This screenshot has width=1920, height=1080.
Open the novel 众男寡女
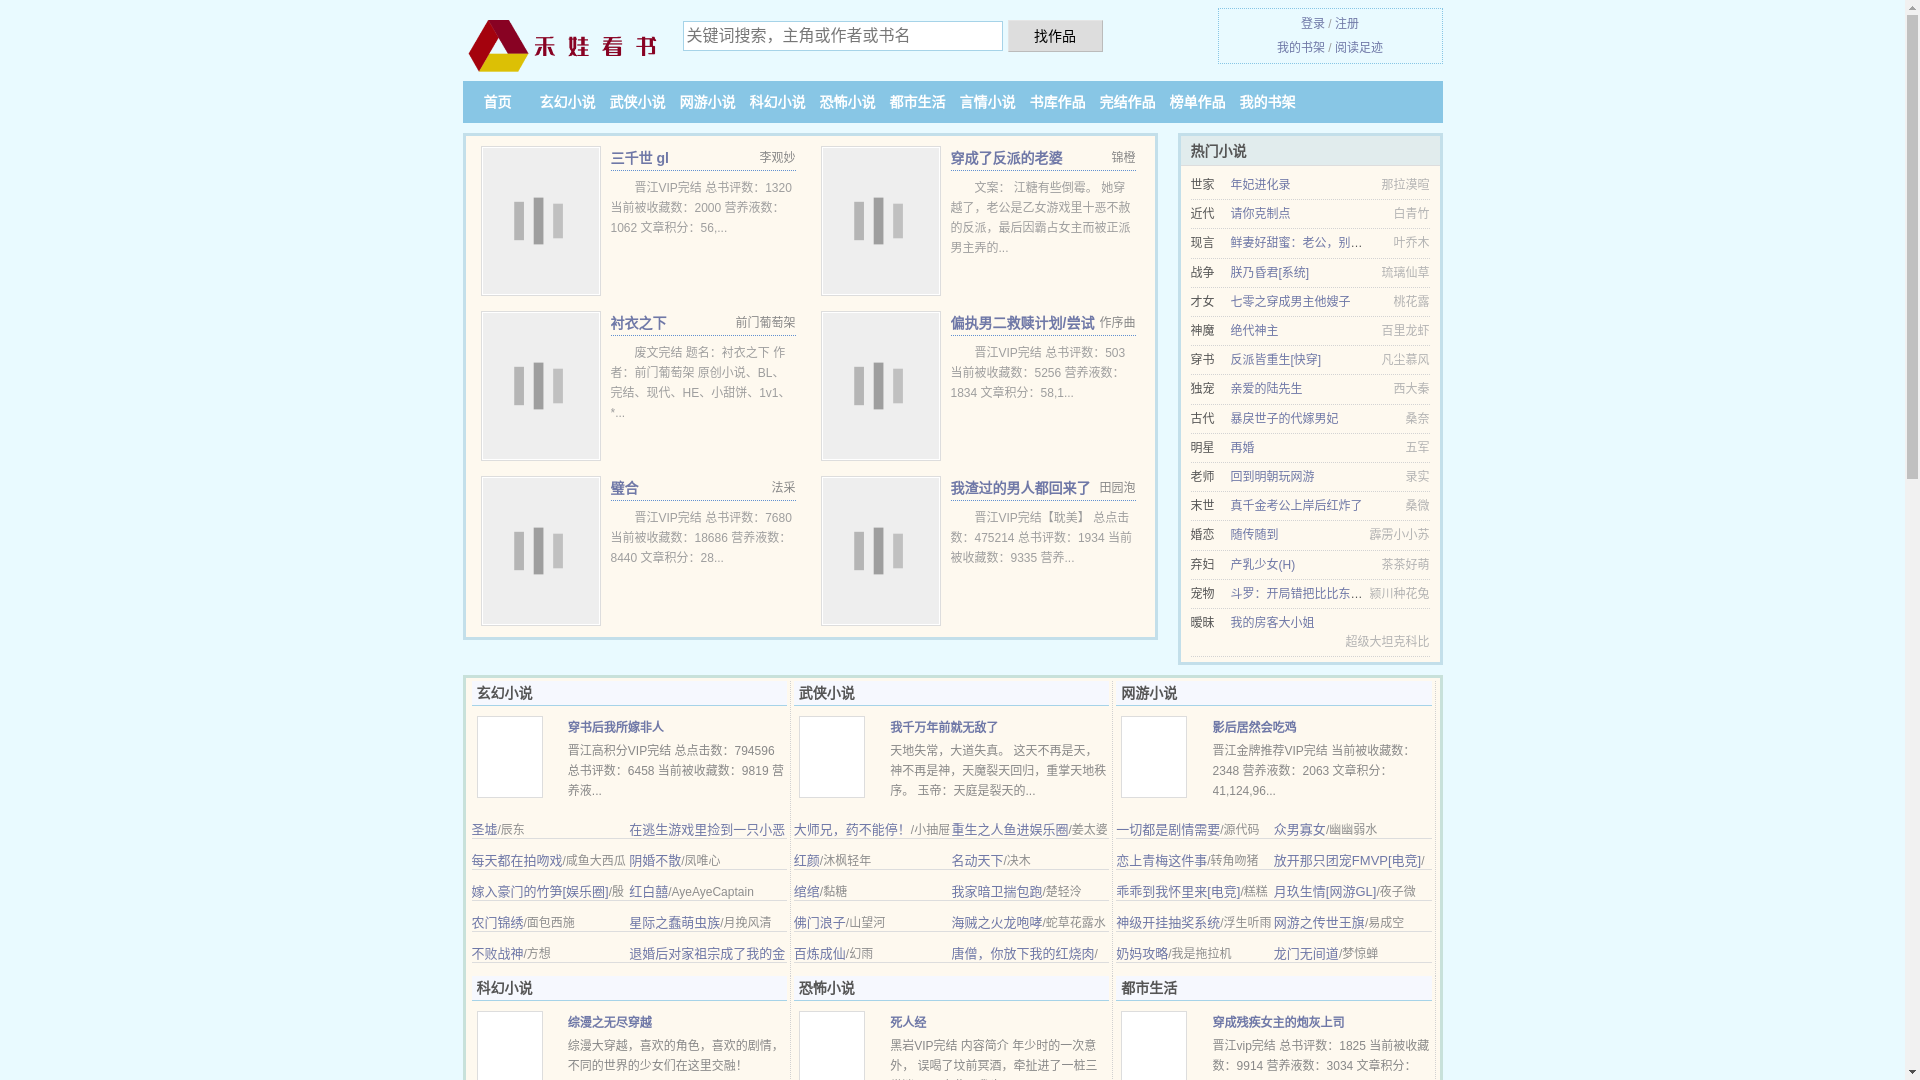(1299, 829)
